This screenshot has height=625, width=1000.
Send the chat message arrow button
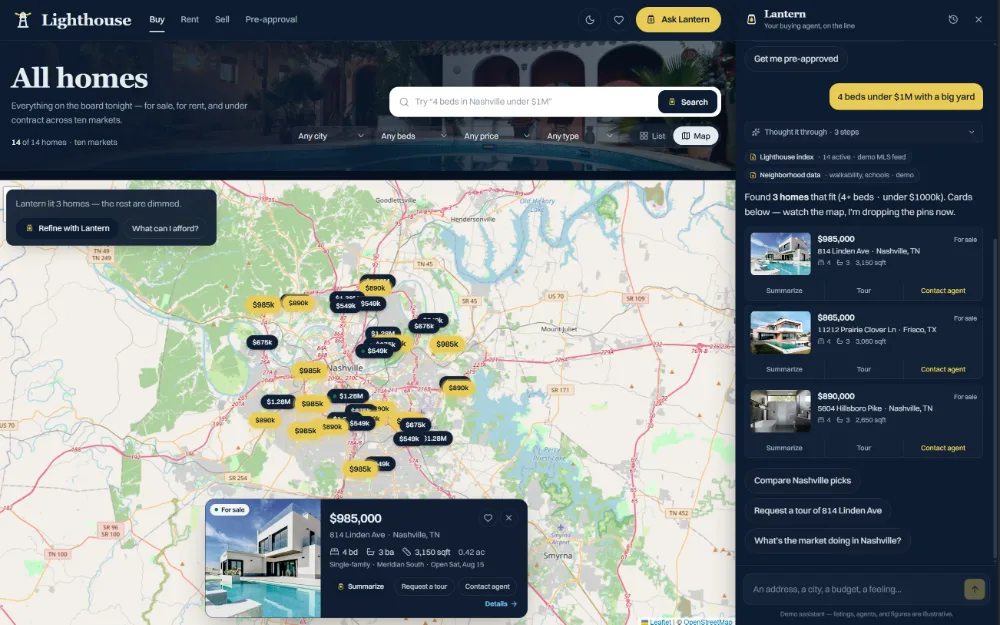coord(974,589)
